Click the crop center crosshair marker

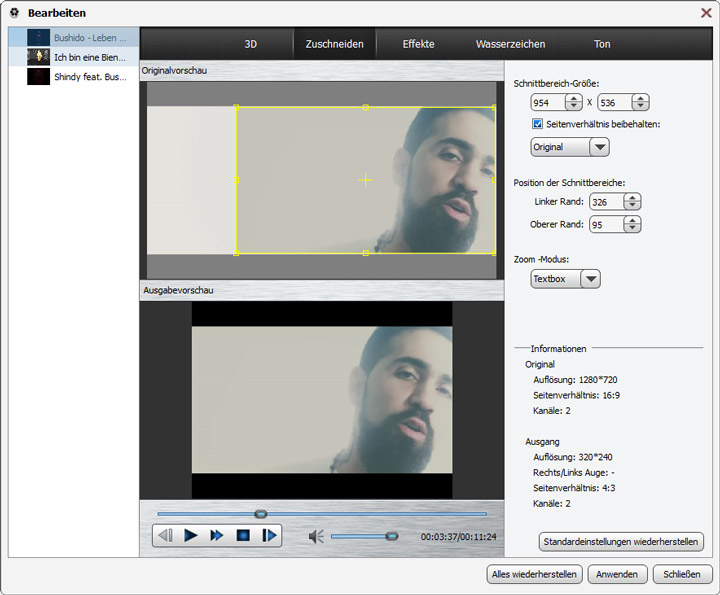[366, 180]
